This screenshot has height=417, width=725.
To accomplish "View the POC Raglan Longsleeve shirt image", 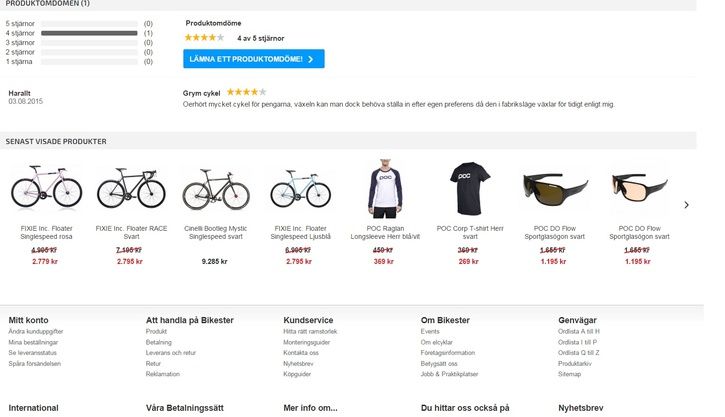I will (384, 188).
